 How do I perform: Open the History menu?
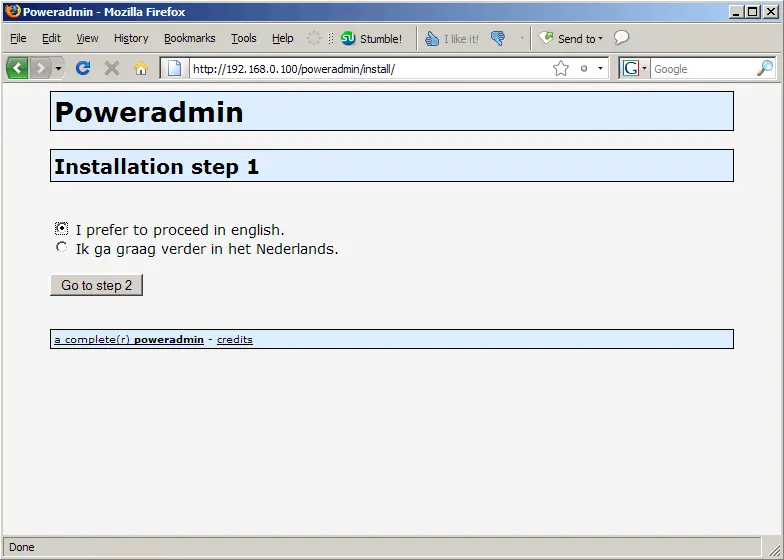pos(131,38)
